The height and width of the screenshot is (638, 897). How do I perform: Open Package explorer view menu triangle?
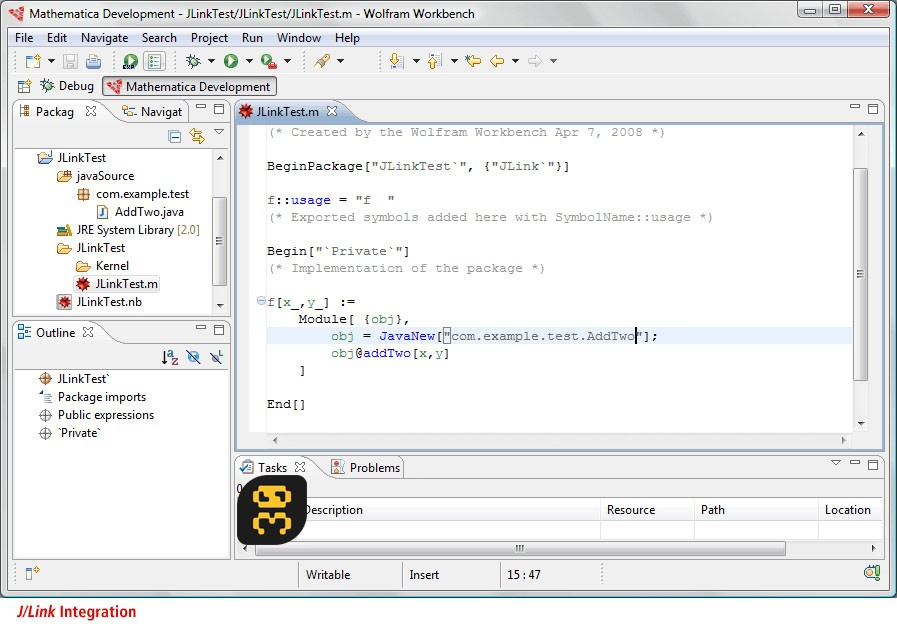coord(219,132)
